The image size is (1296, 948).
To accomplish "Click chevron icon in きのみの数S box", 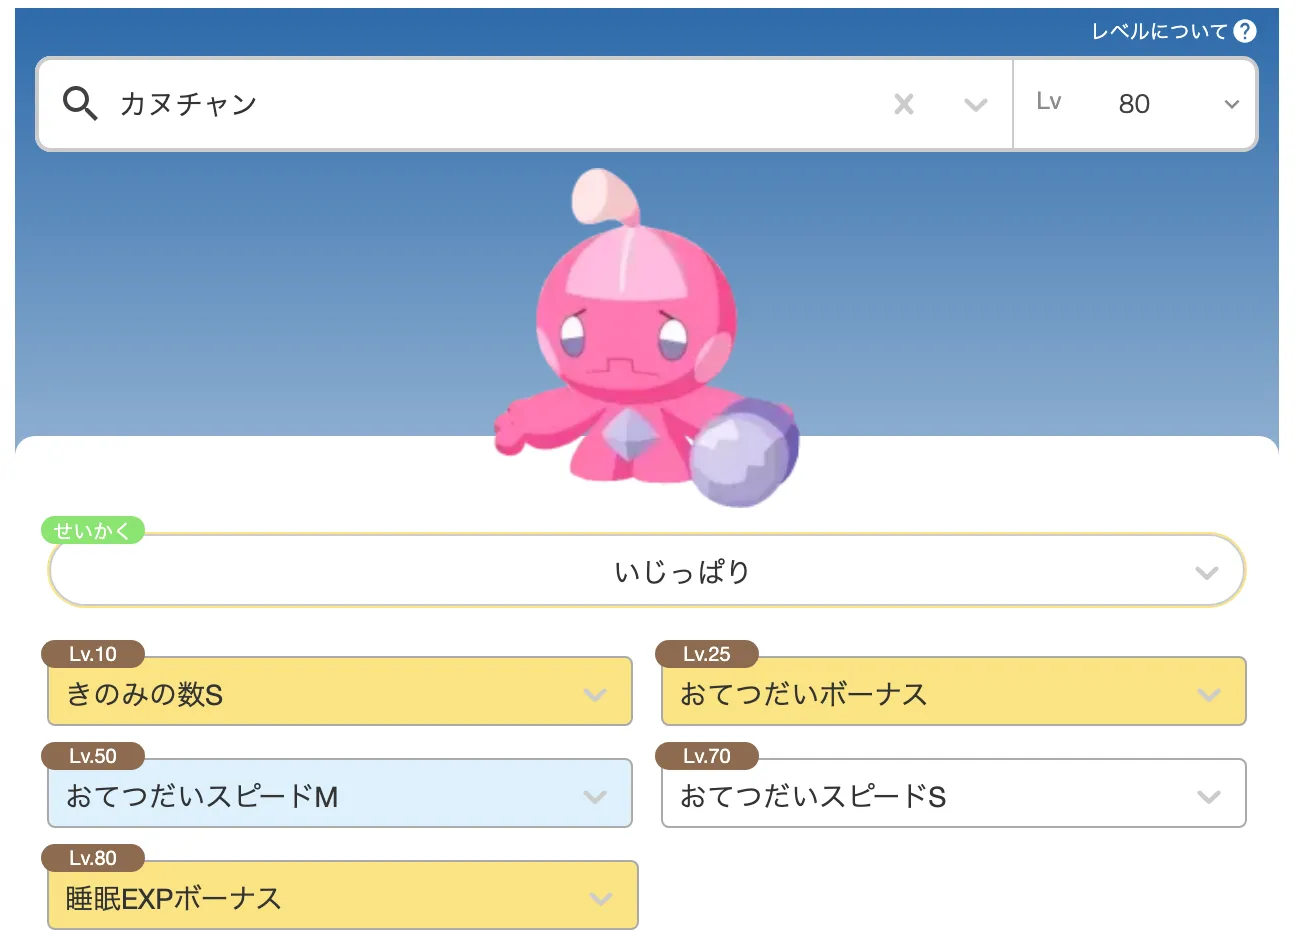I will point(595,694).
